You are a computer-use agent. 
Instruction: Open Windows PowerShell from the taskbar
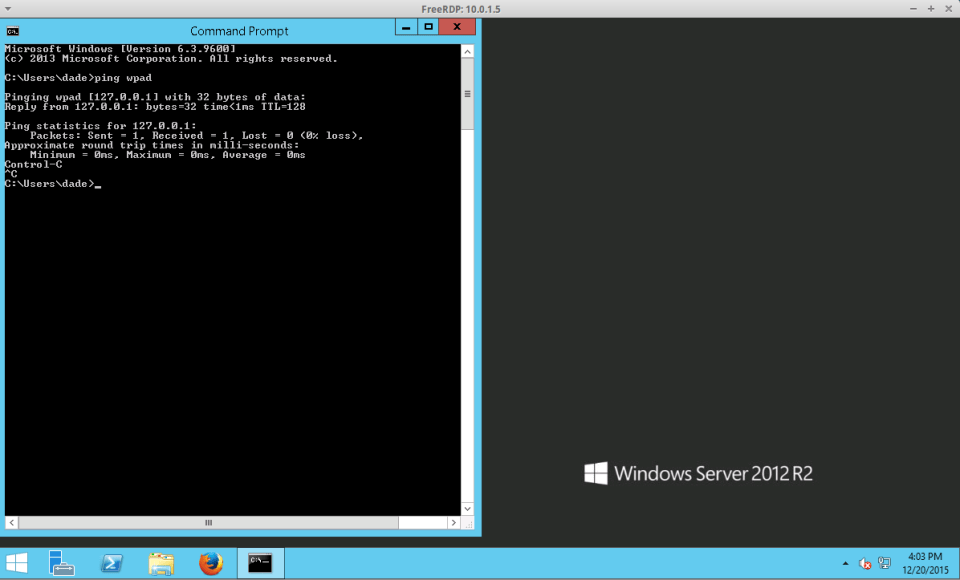click(x=112, y=562)
